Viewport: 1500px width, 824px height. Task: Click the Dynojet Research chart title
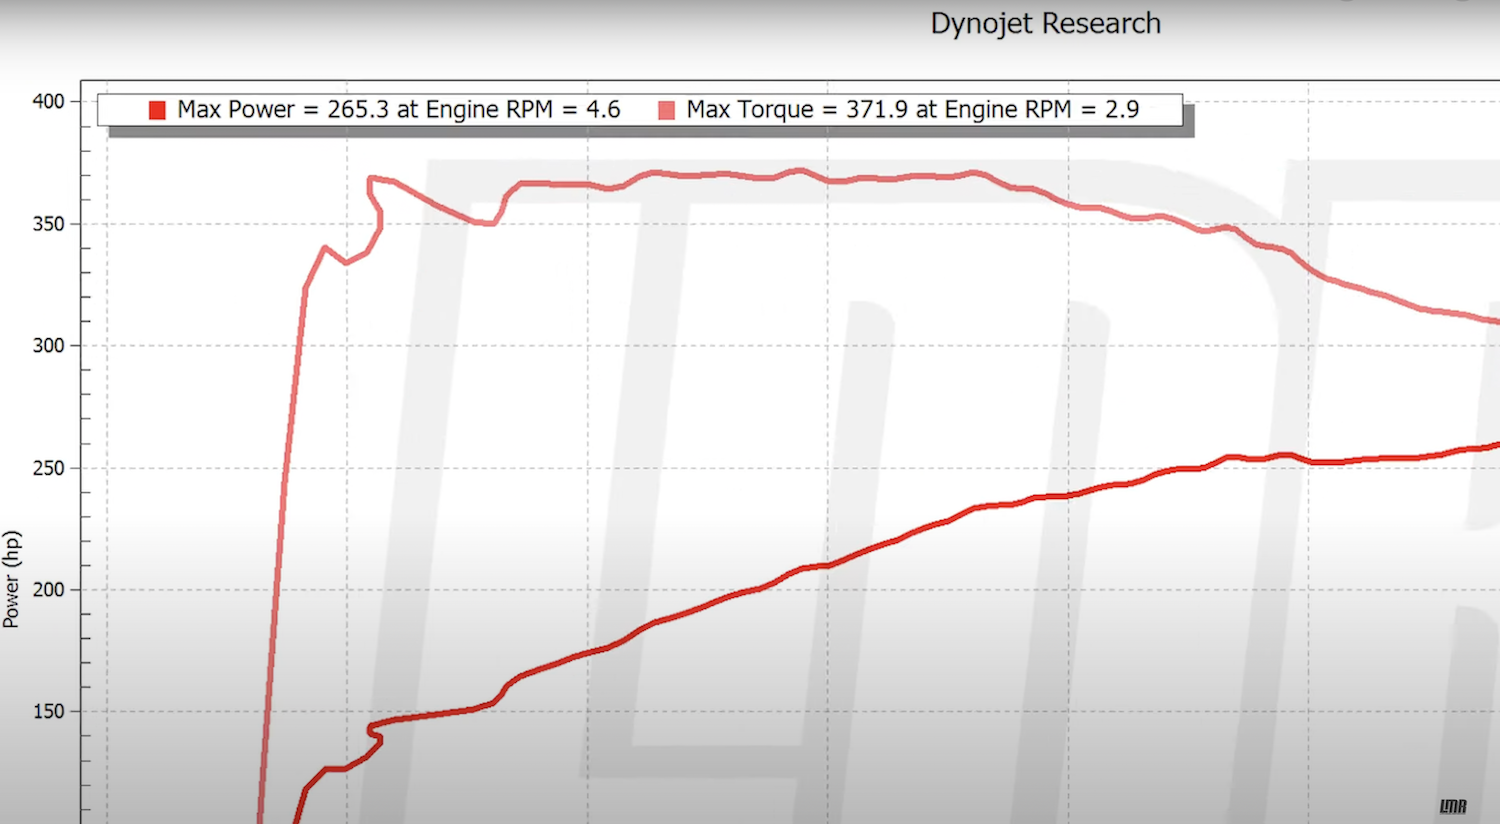coord(1046,24)
